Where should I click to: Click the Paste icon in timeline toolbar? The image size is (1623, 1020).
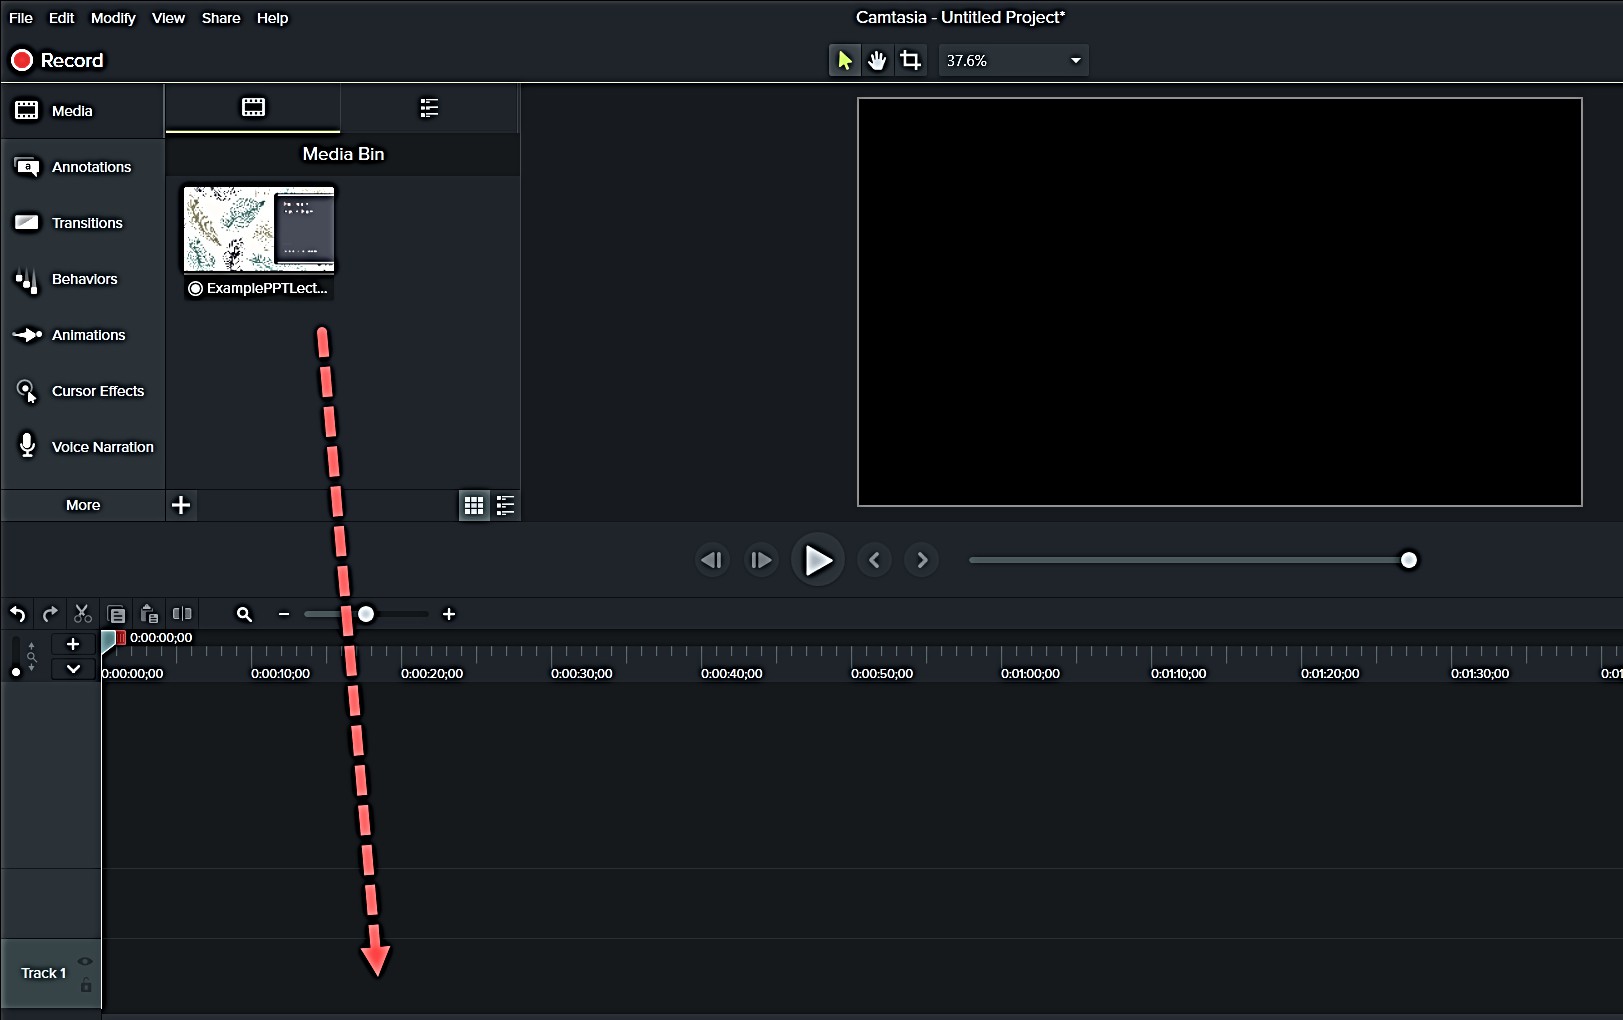pos(149,614)
